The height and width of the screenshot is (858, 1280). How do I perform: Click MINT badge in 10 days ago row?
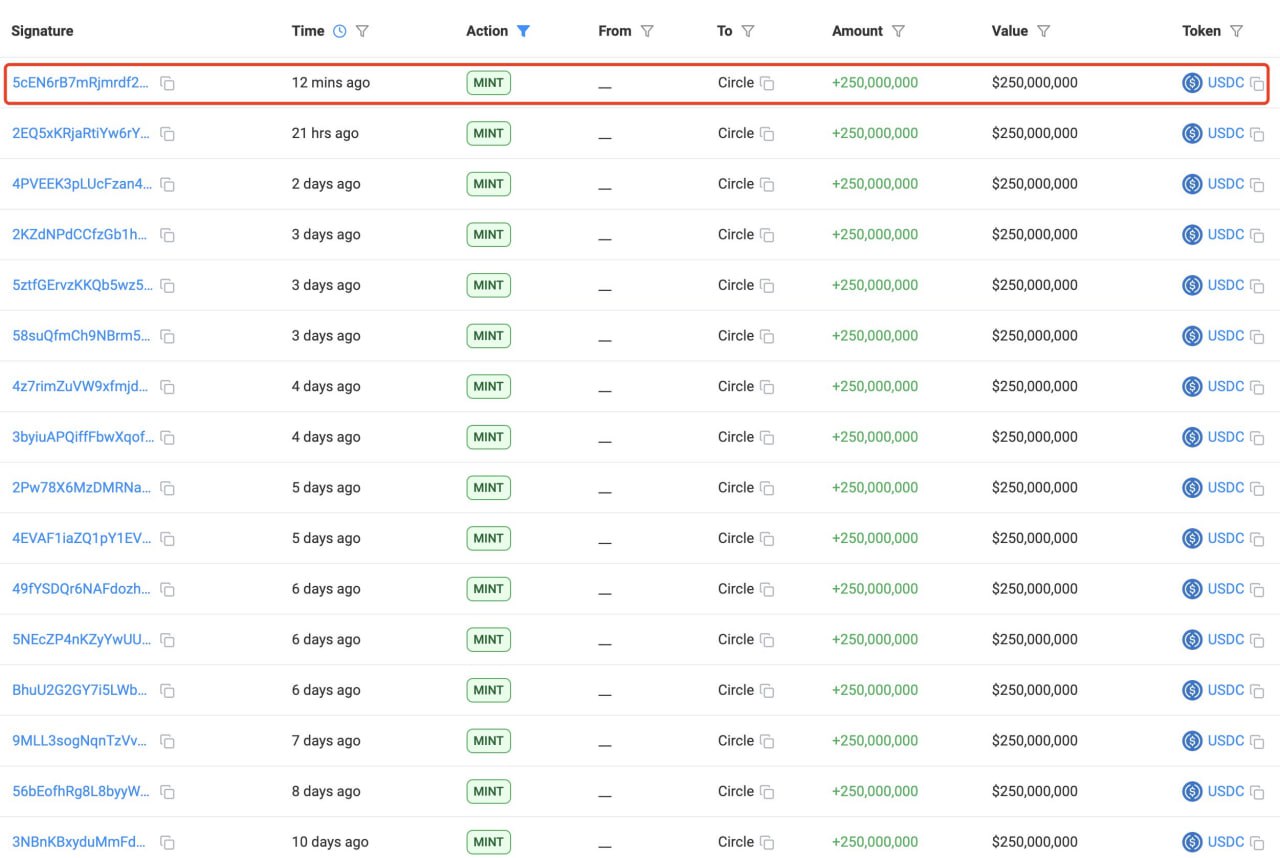(x=489, y=842)
